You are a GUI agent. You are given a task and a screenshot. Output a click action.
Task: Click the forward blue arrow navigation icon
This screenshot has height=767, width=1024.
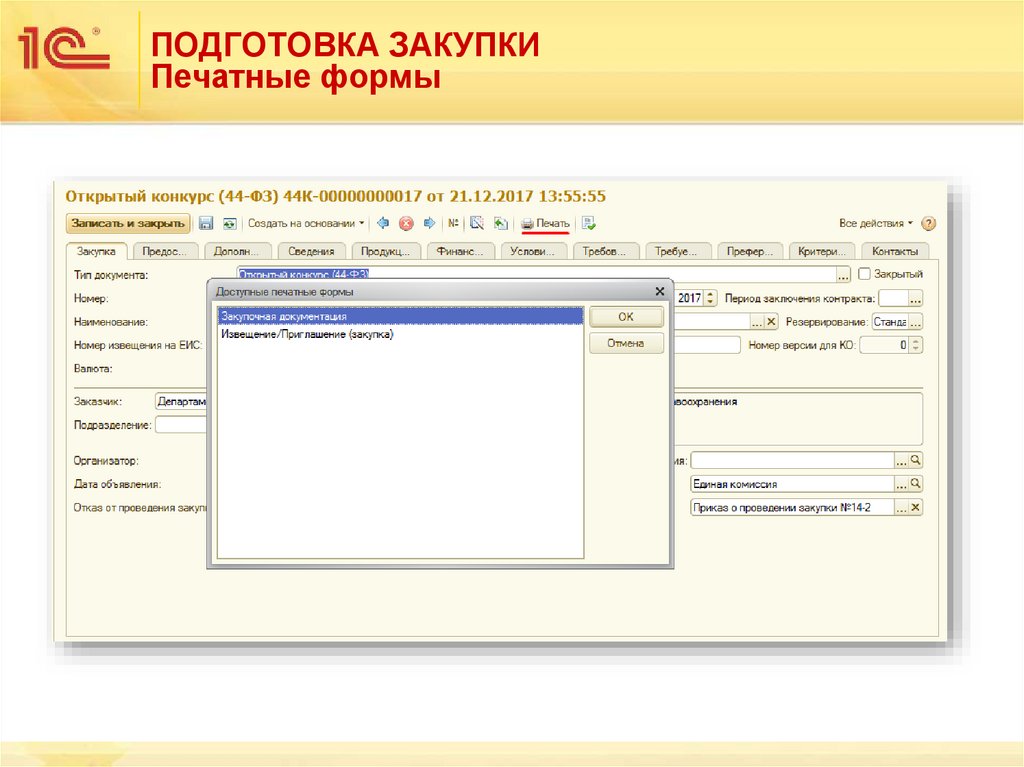pyautogui.click(x=428, y=222)
